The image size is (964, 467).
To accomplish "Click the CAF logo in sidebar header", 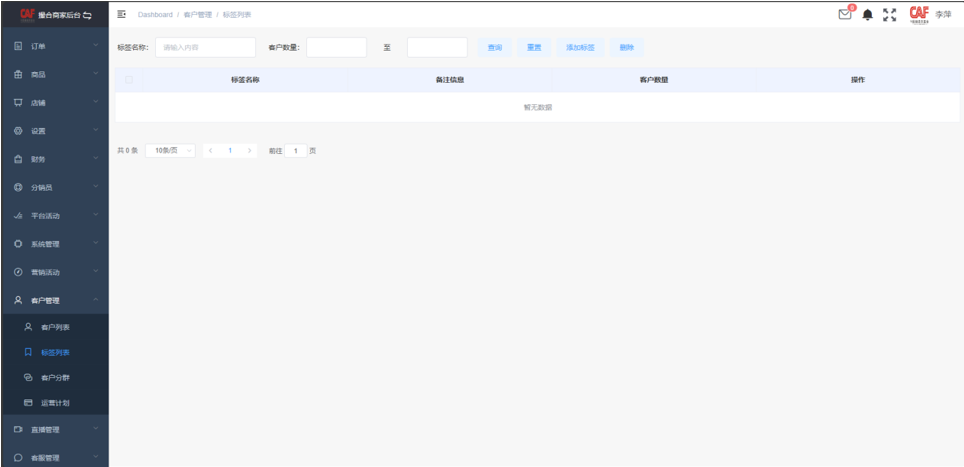I will point(28,14).
